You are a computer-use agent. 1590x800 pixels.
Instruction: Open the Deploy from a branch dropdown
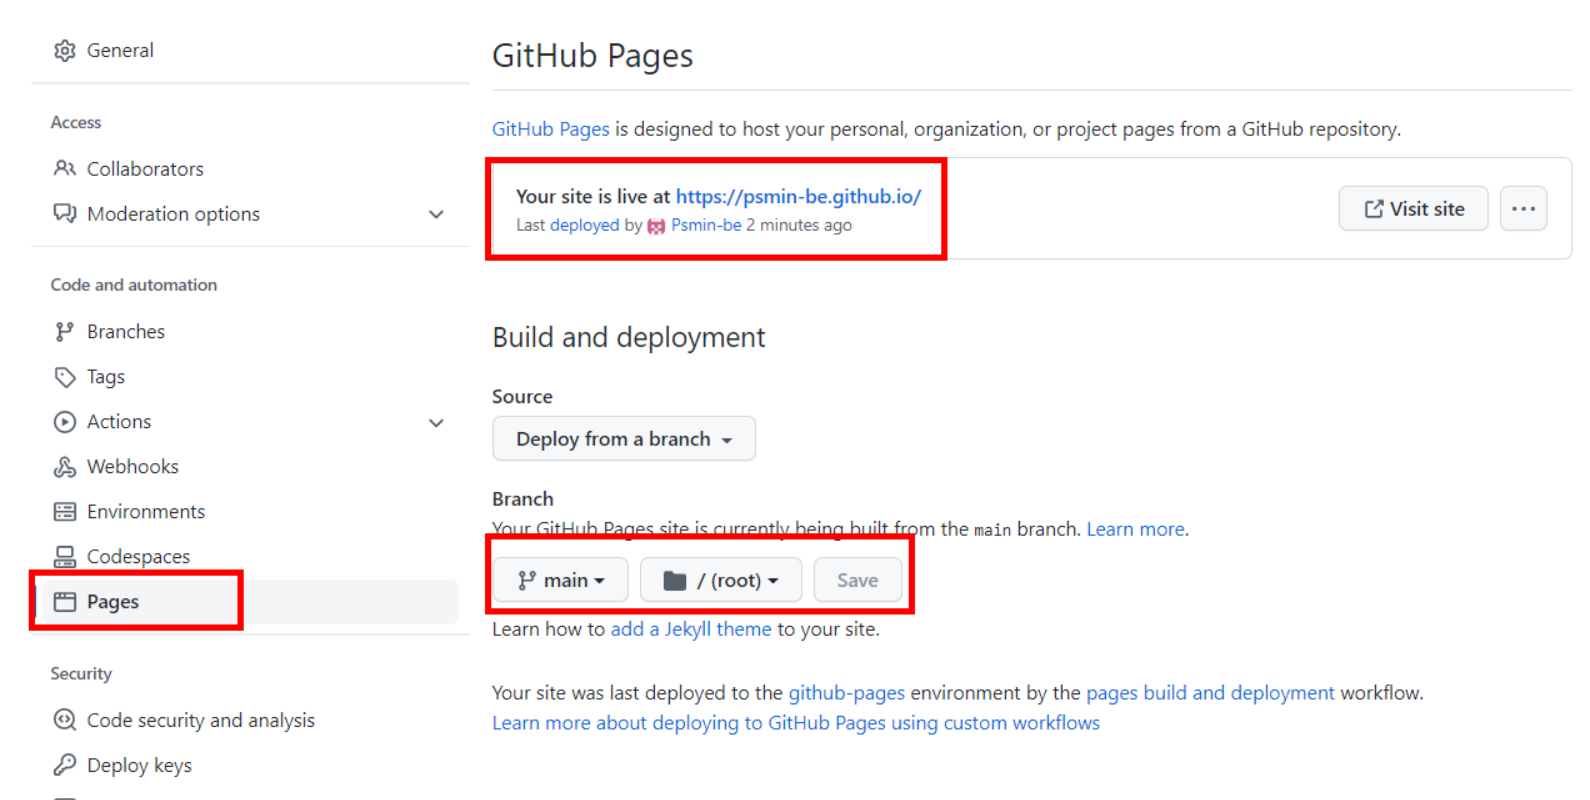(x=624, y=439)
